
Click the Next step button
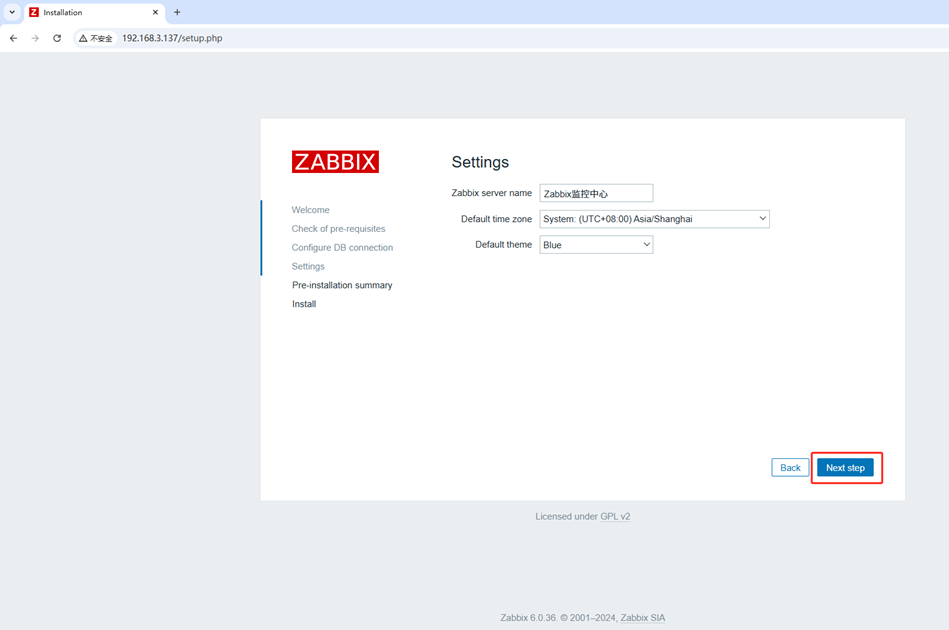(845, 467)
